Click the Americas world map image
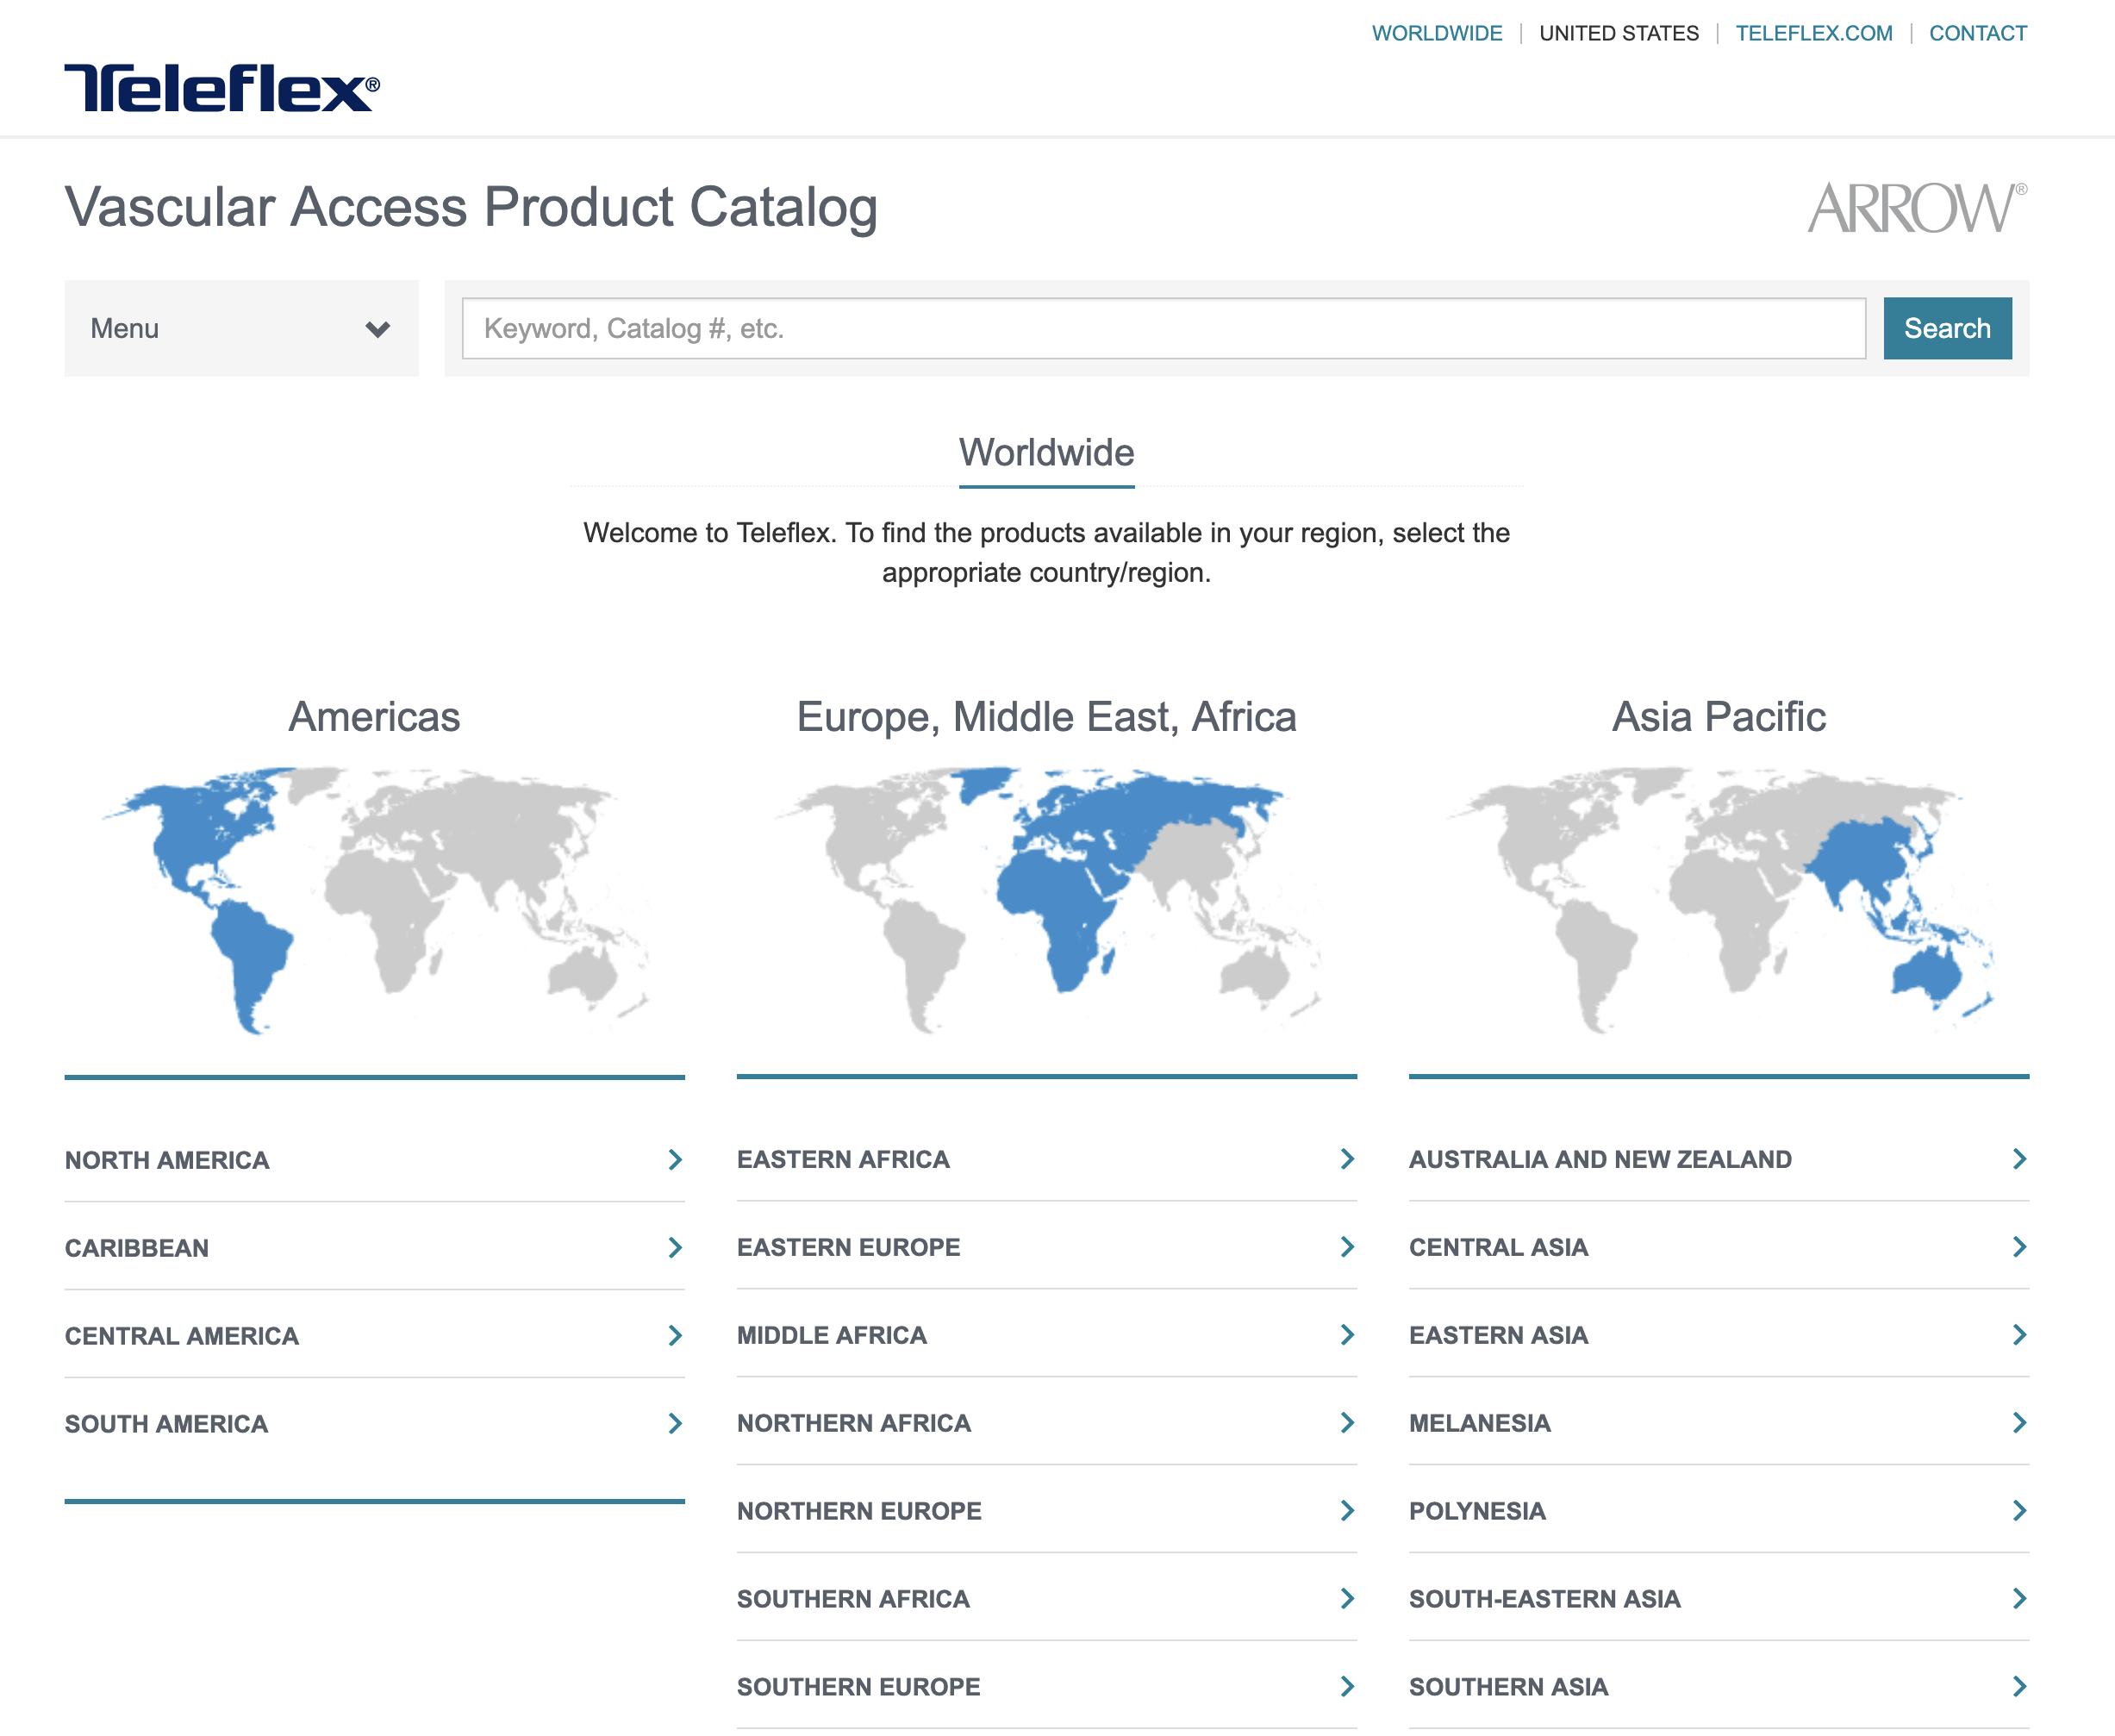Image resolution: width=2115 pixels, height=1736 pixels. pos(374,900)
